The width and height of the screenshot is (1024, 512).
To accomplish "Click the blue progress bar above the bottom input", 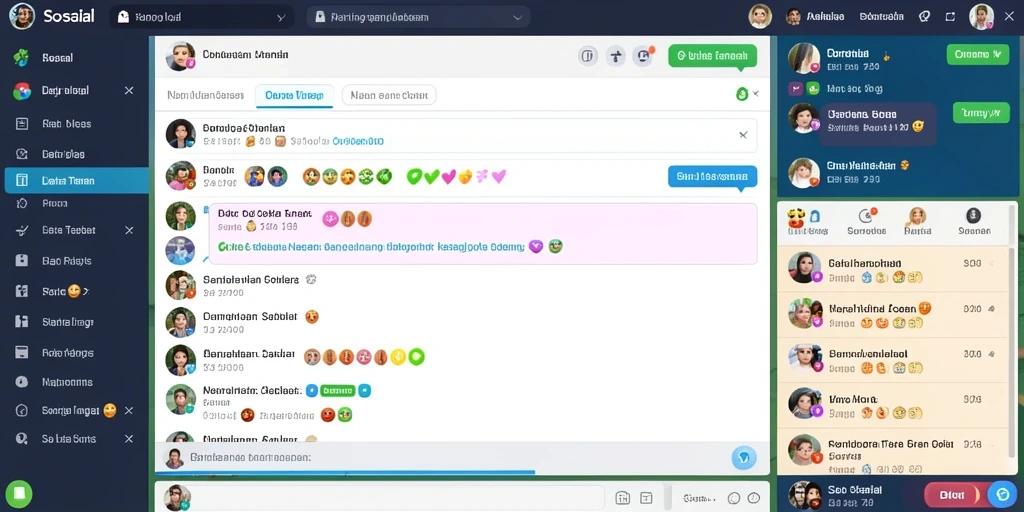I will (x=345, y=472).
